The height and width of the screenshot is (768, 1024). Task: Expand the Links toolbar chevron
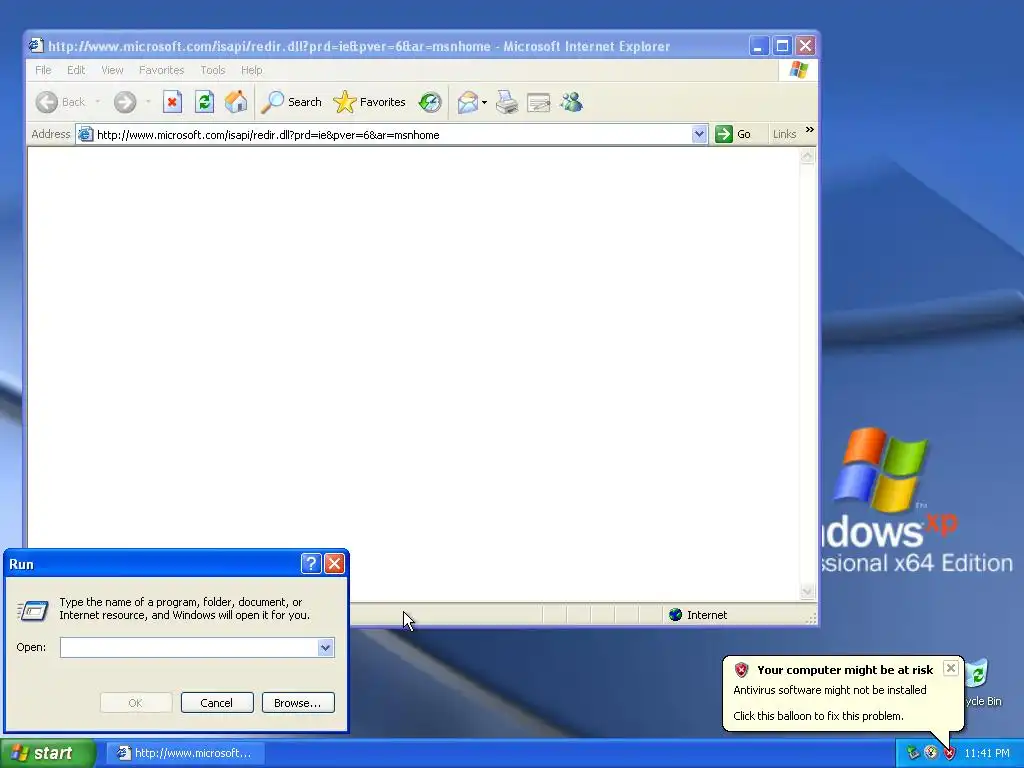(810, 130)
